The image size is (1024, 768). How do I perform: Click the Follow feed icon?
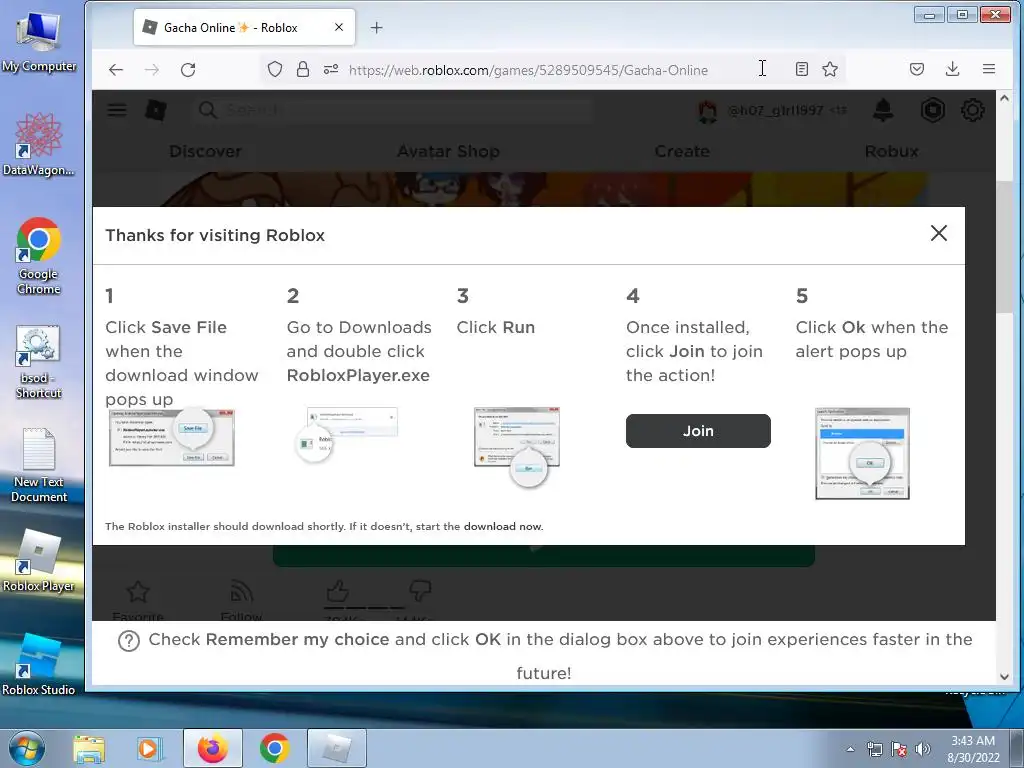[242, 592]
